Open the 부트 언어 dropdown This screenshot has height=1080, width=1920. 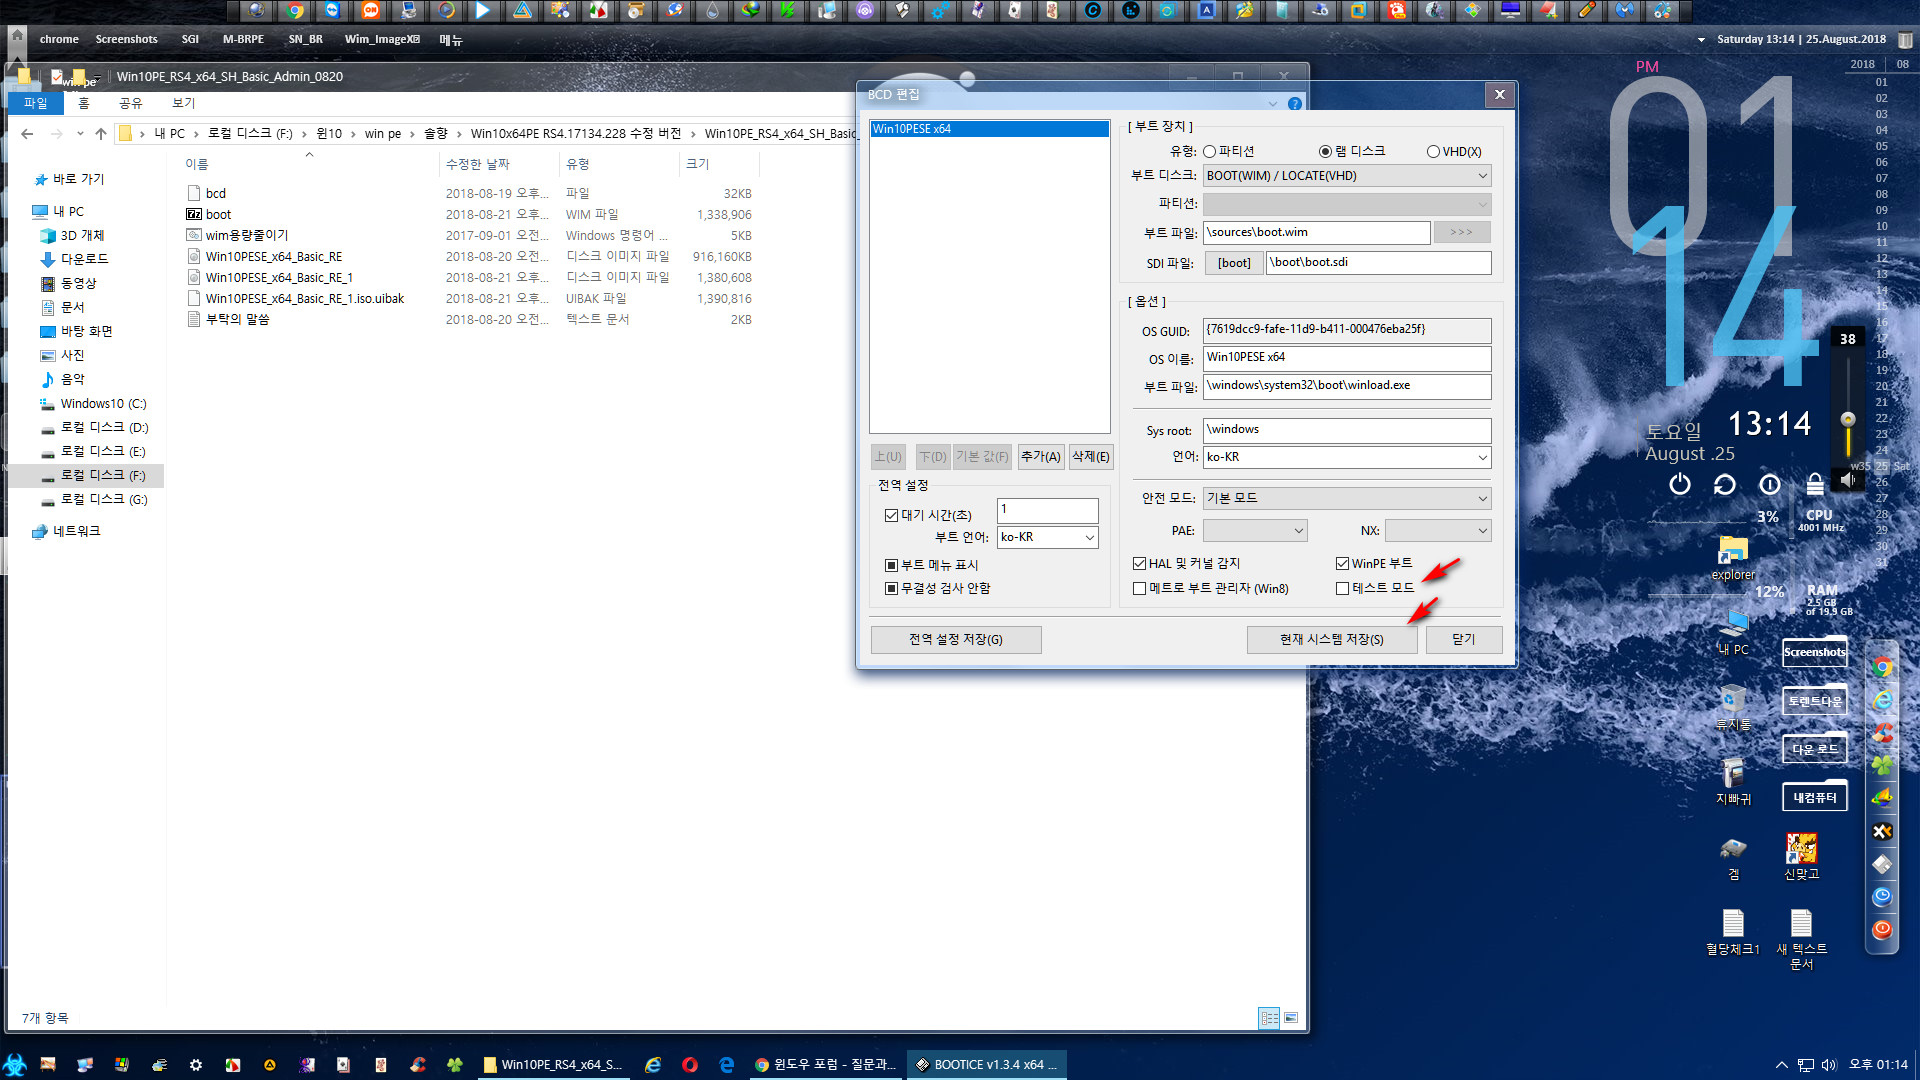pos(1048,537)
